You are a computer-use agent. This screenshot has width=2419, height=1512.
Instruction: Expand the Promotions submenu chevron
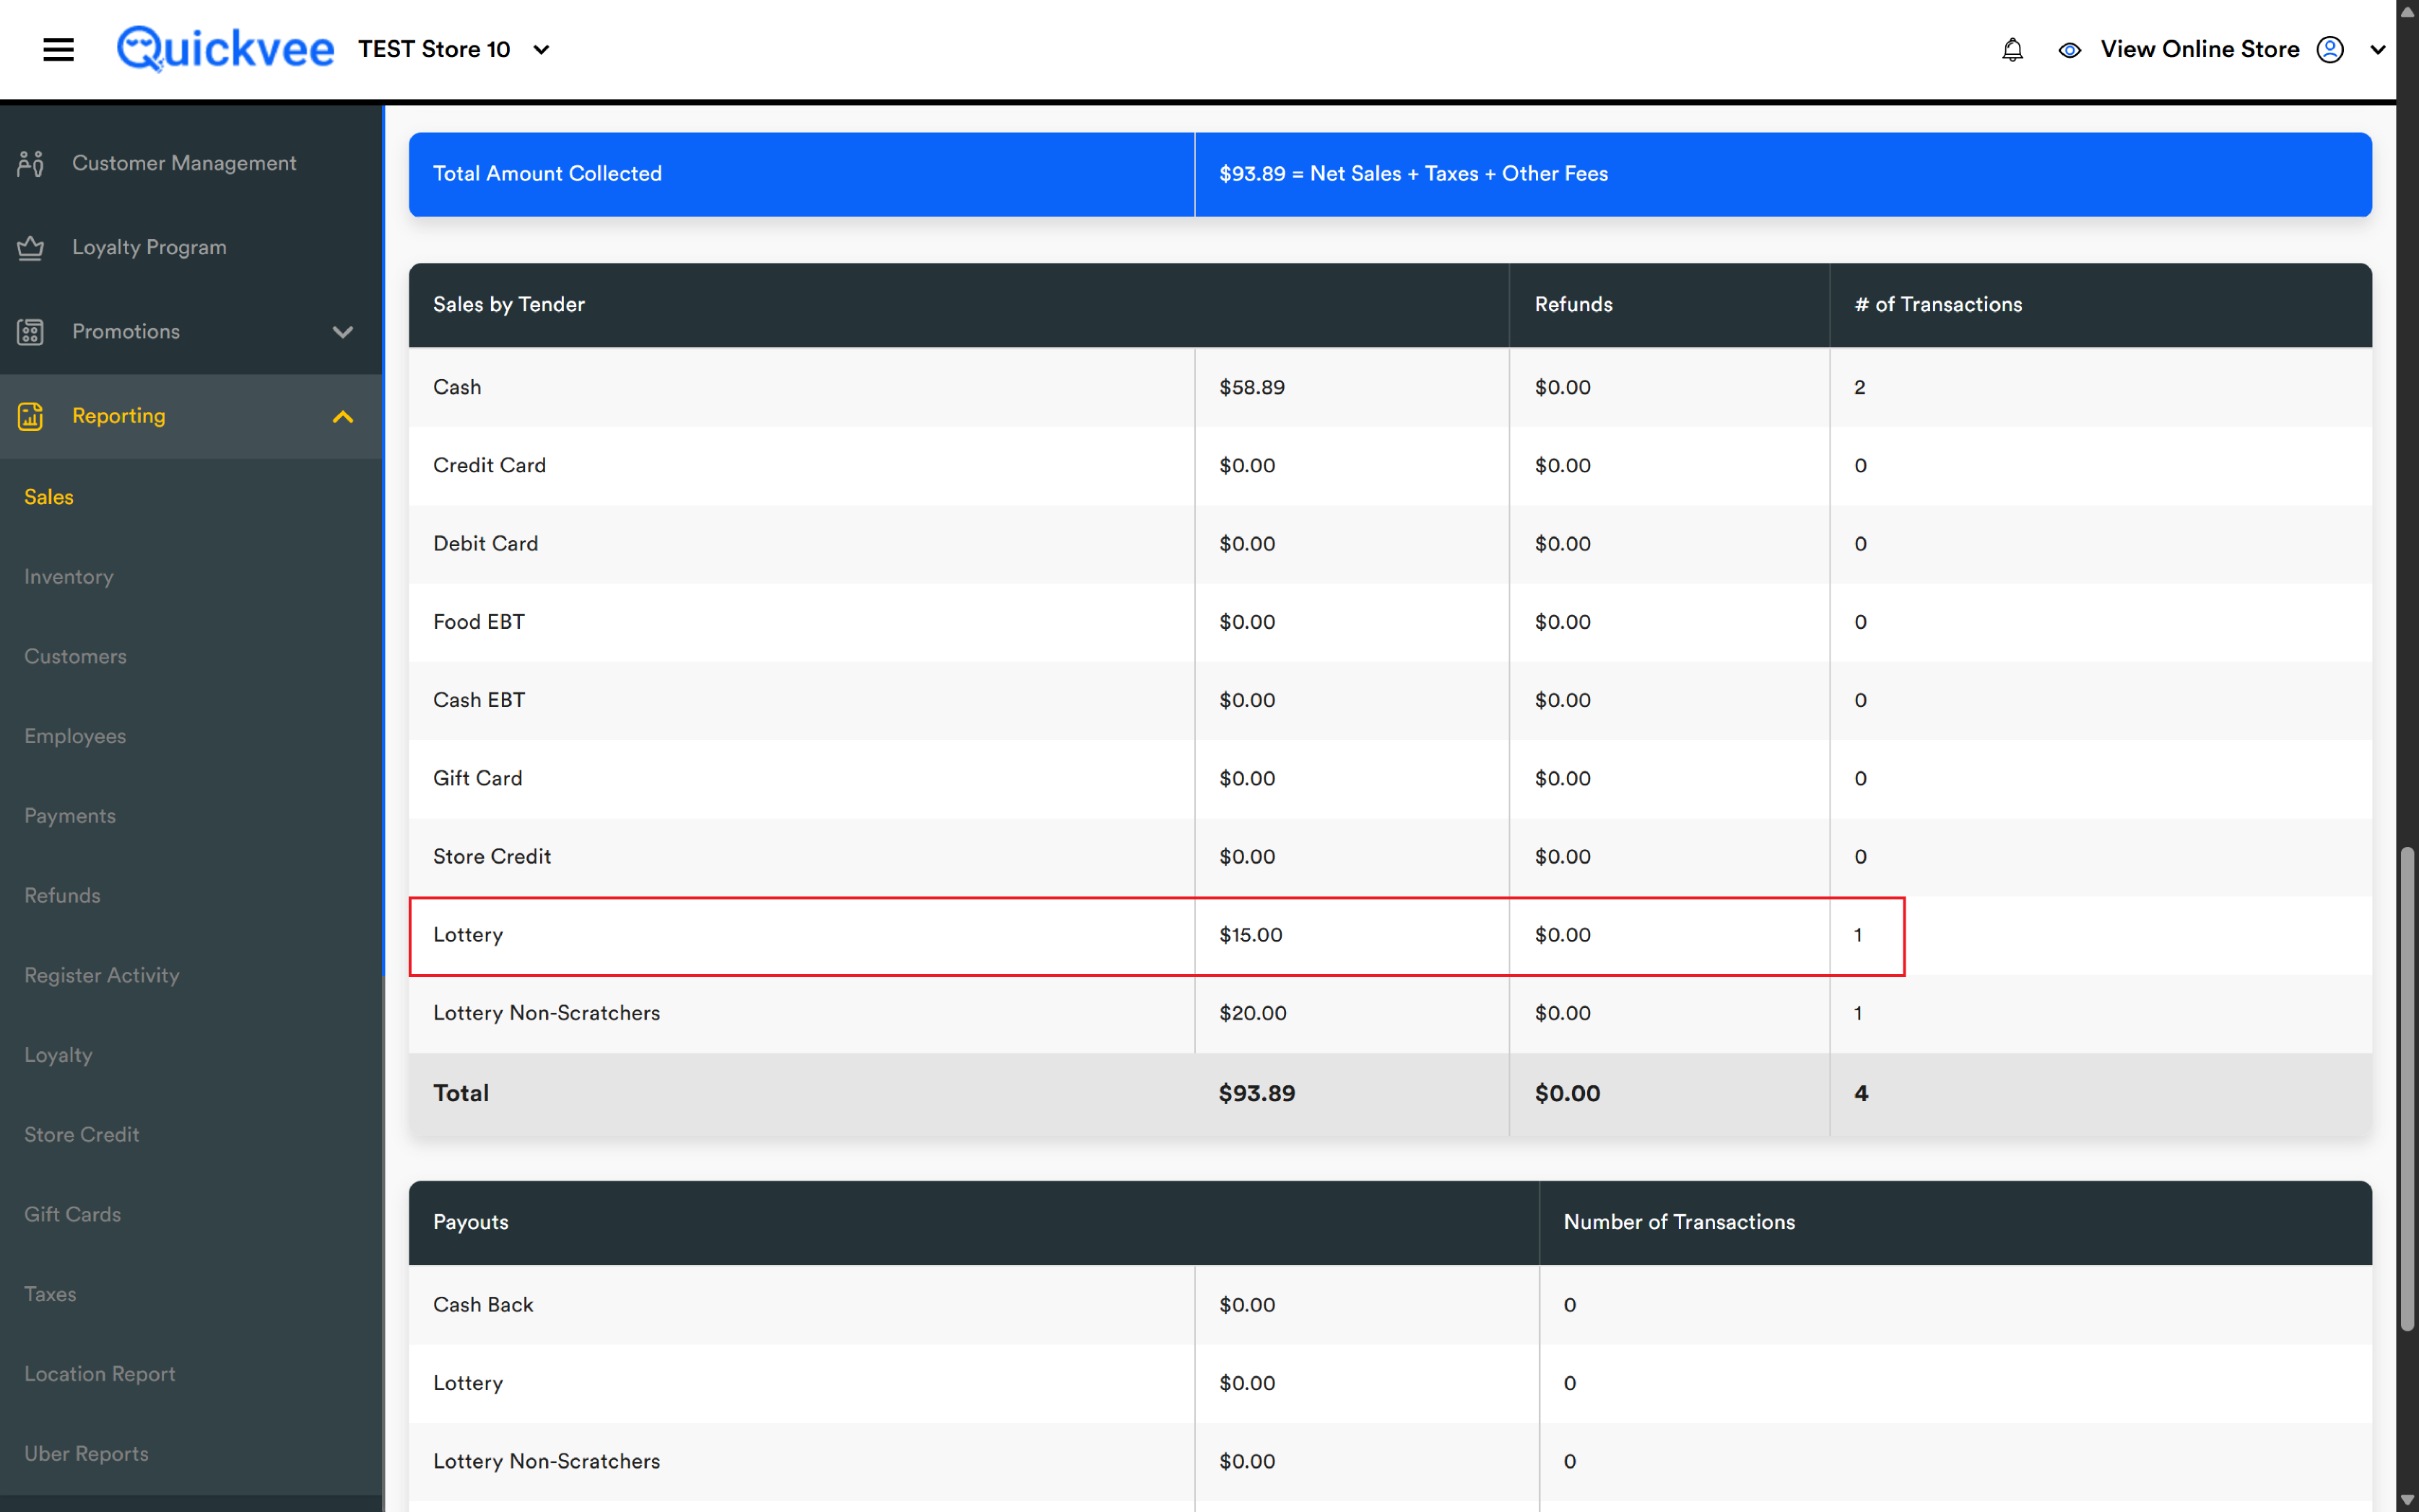click(343, 332)
